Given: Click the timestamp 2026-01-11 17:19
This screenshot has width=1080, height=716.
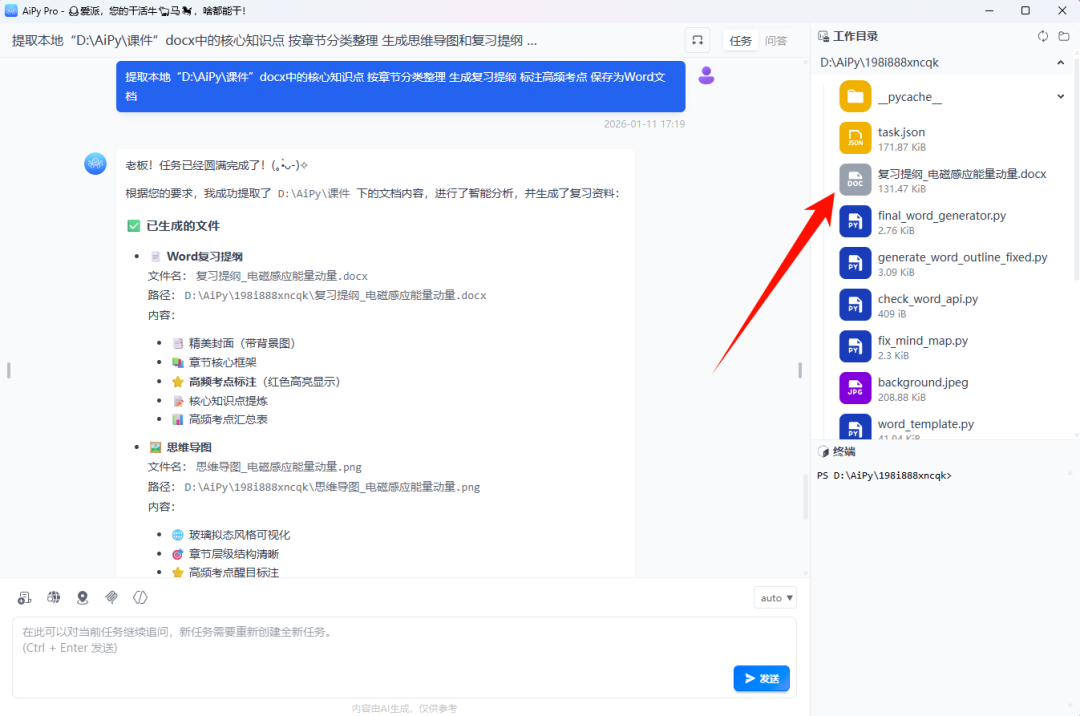Looking at the screenshot, I should (x=644, y=124).
